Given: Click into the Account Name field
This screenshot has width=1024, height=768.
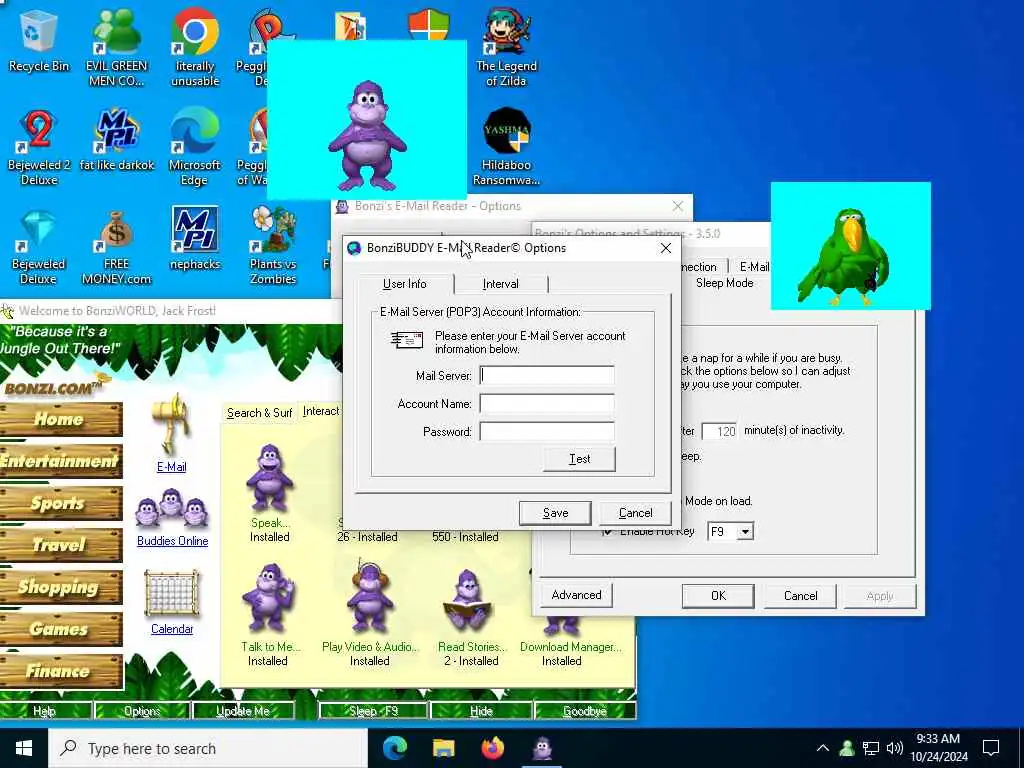Looking at the screenshot, I should pos(547,404).
